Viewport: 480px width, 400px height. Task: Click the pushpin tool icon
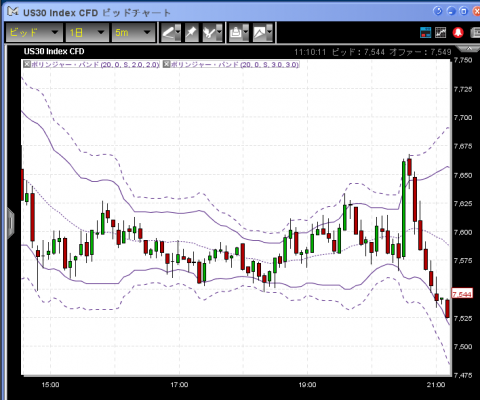click(x=192, y=33)
